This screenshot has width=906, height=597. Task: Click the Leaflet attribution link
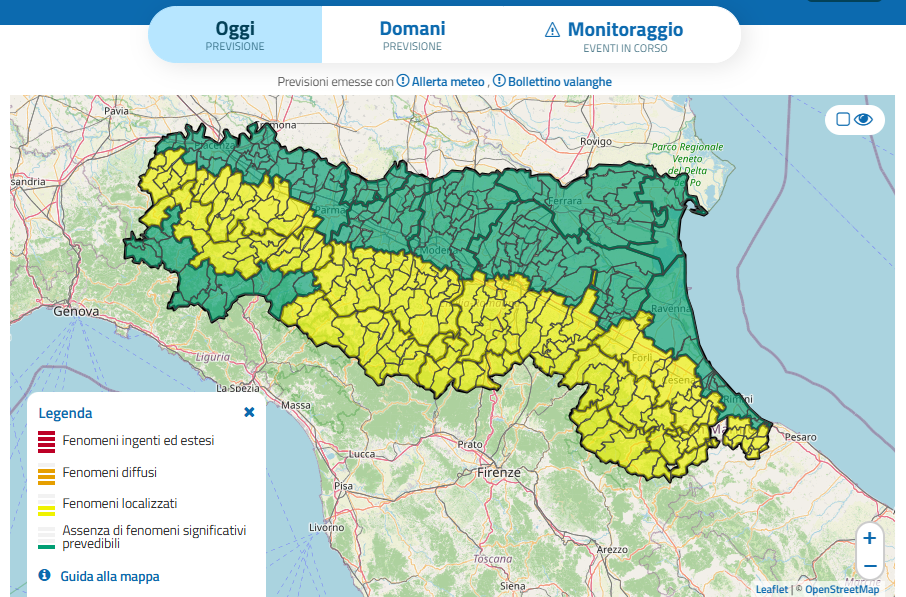tap(771, 589)
